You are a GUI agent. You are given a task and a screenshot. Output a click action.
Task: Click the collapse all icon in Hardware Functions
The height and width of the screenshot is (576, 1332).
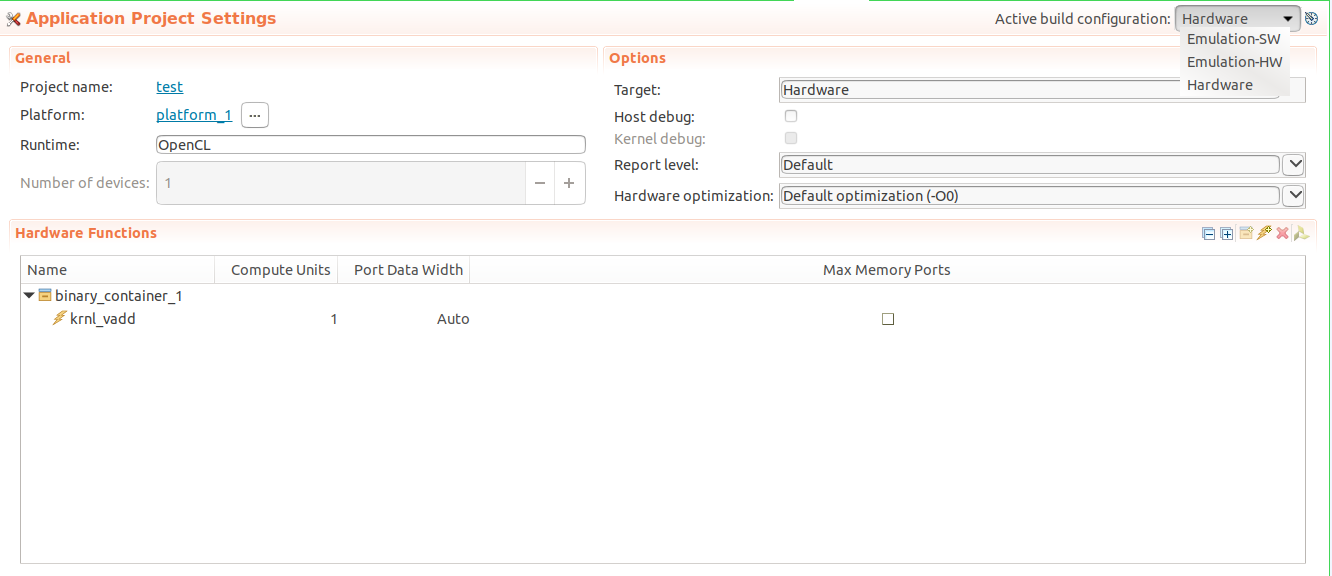(1209, 234)
